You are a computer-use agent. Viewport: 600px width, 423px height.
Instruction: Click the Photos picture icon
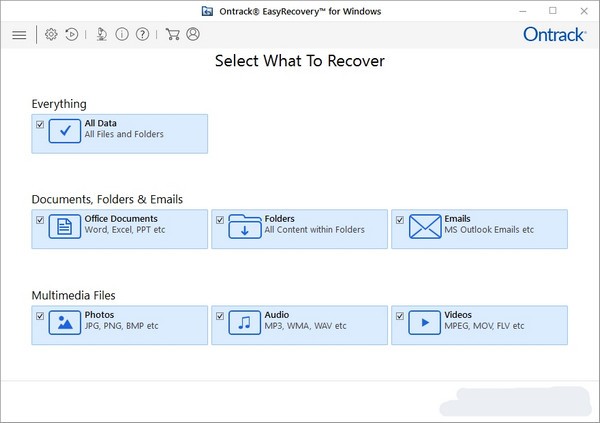point(65,322)
